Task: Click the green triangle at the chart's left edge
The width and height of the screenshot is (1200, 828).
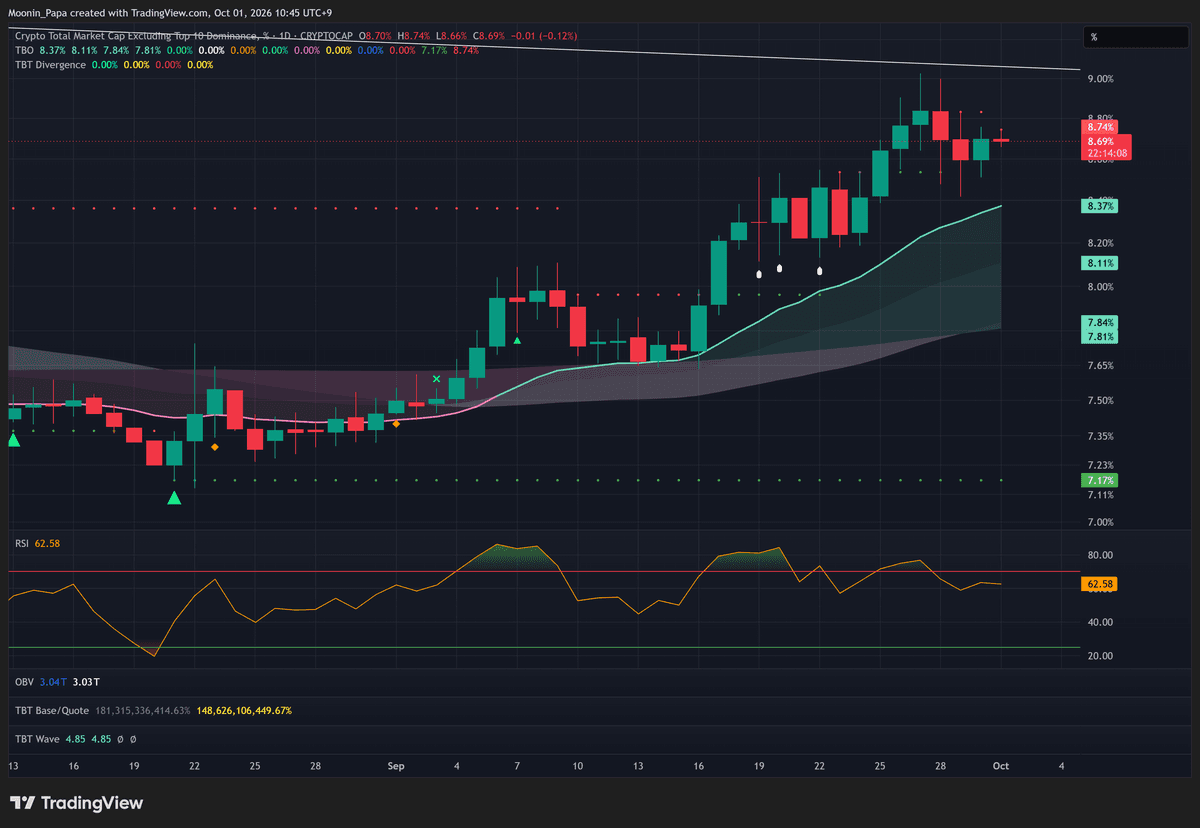Action: coord(14,439)
